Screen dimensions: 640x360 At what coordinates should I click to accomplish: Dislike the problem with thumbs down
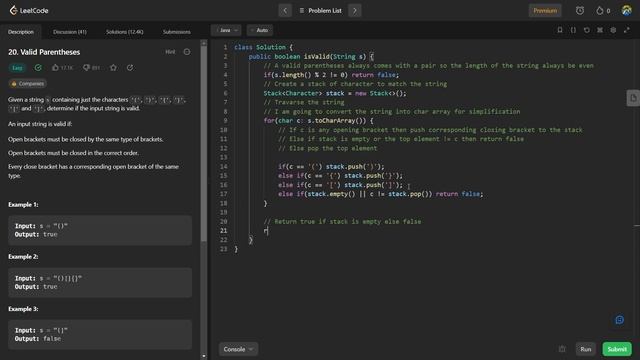point(86,68)
